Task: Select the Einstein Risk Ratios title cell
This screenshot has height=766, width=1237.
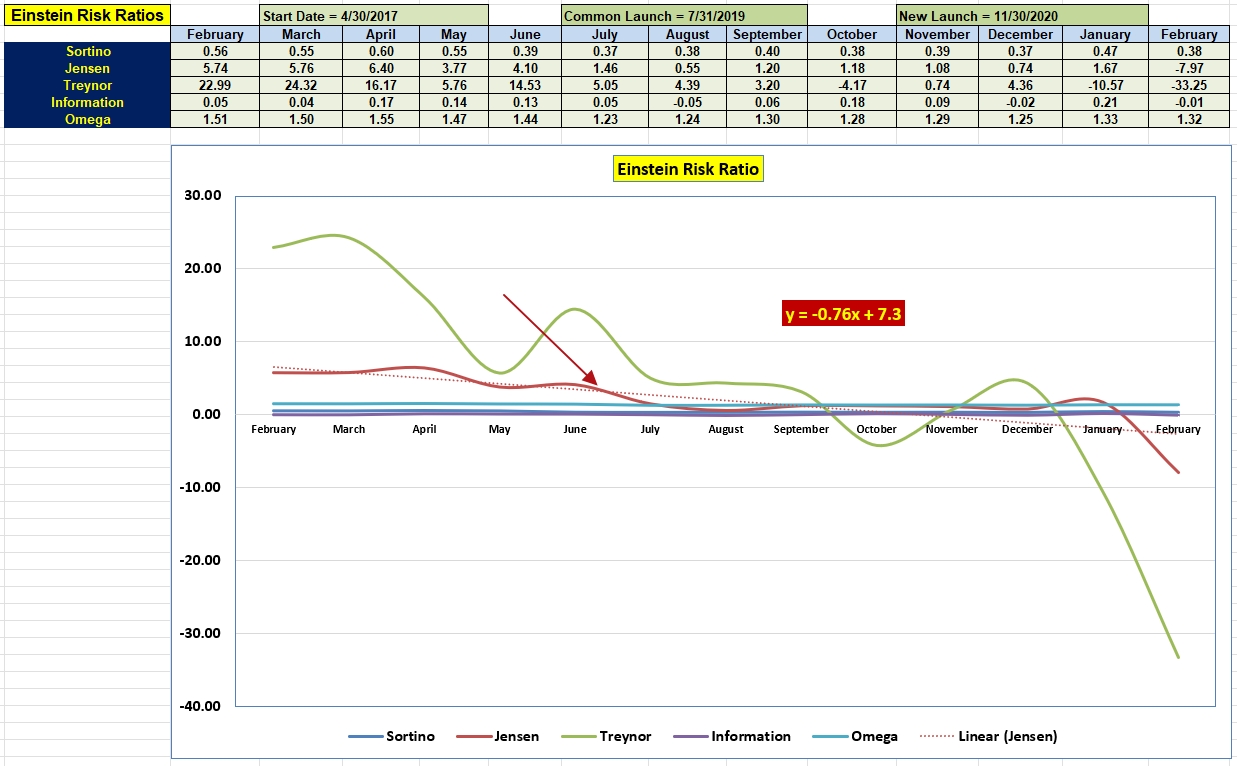Action: tap(87, 15)
